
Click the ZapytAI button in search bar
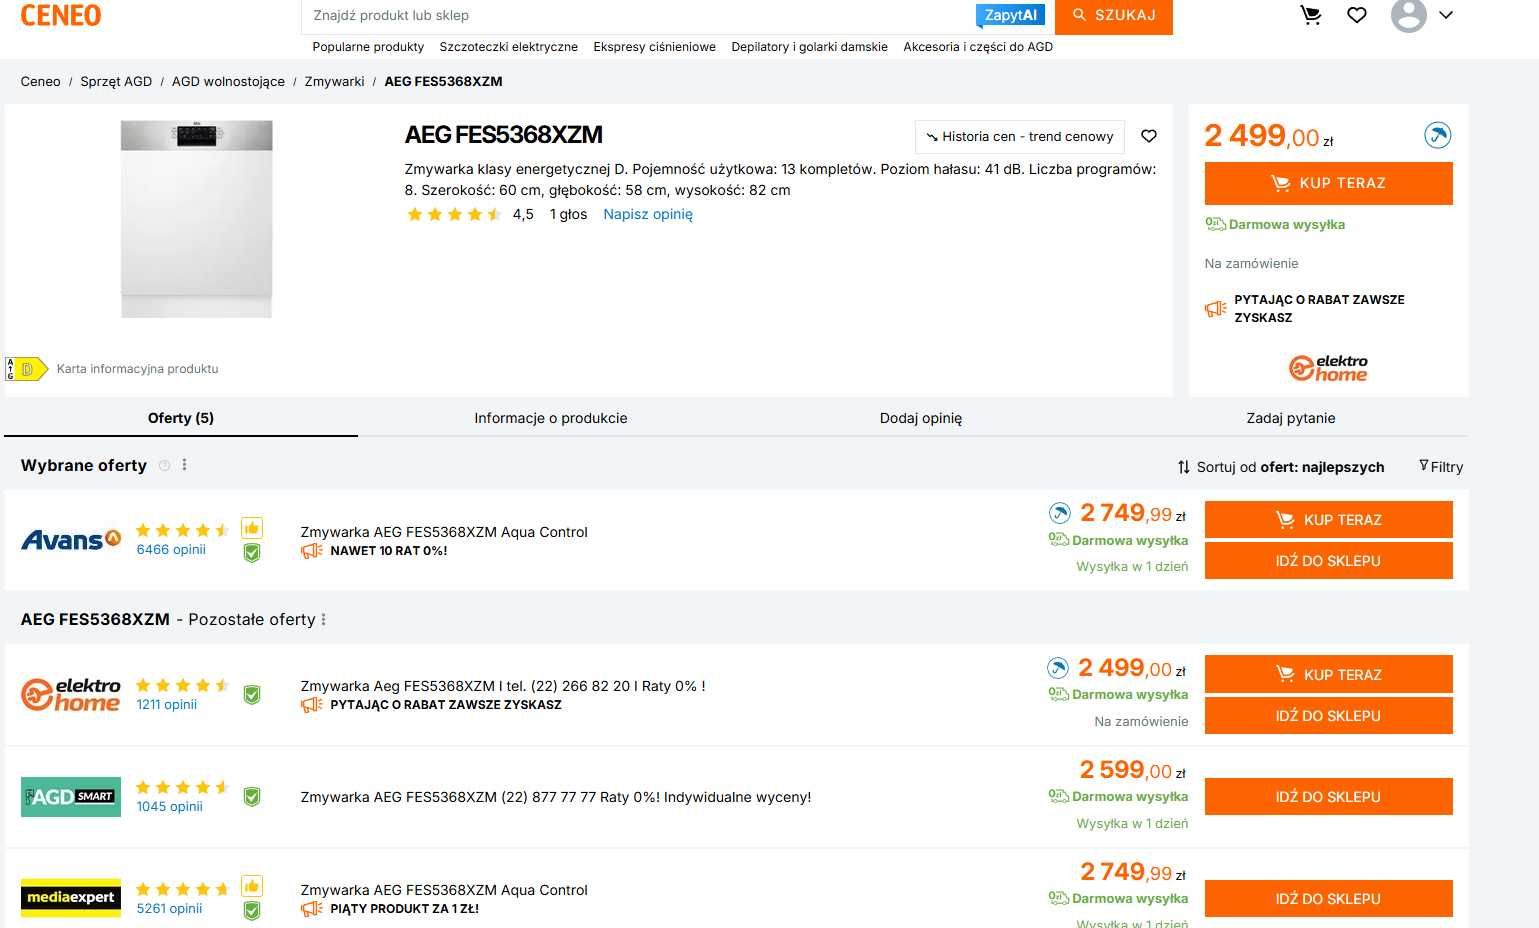point(1011,15)
